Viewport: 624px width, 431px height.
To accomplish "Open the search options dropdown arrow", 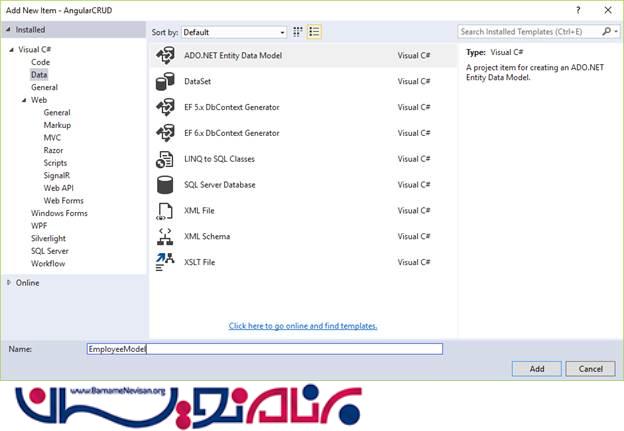I will click(616, 31).
